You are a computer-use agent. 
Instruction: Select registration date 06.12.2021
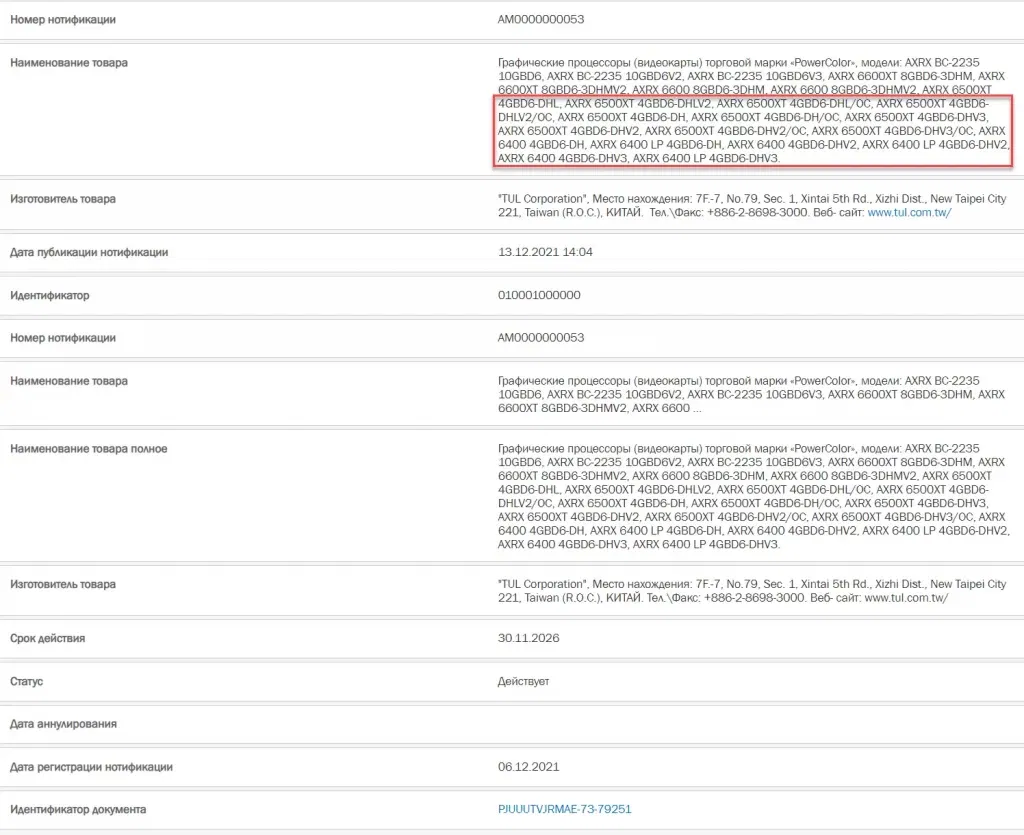coord(528,766)
